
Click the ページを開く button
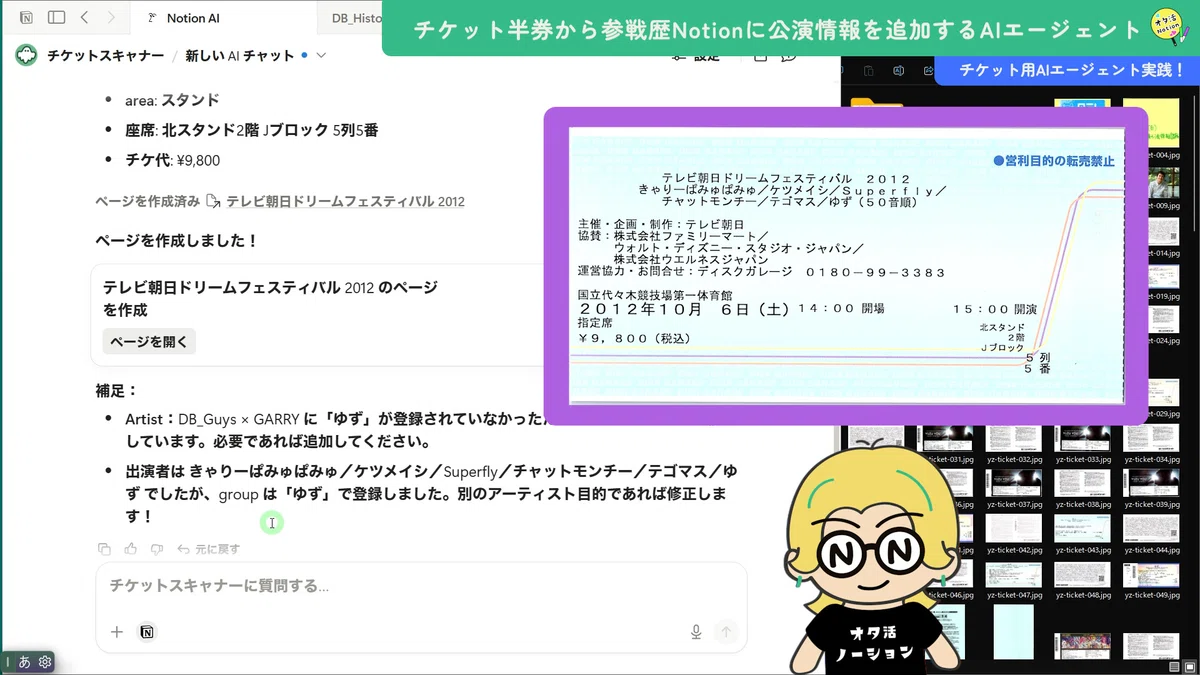pos(149,341)
